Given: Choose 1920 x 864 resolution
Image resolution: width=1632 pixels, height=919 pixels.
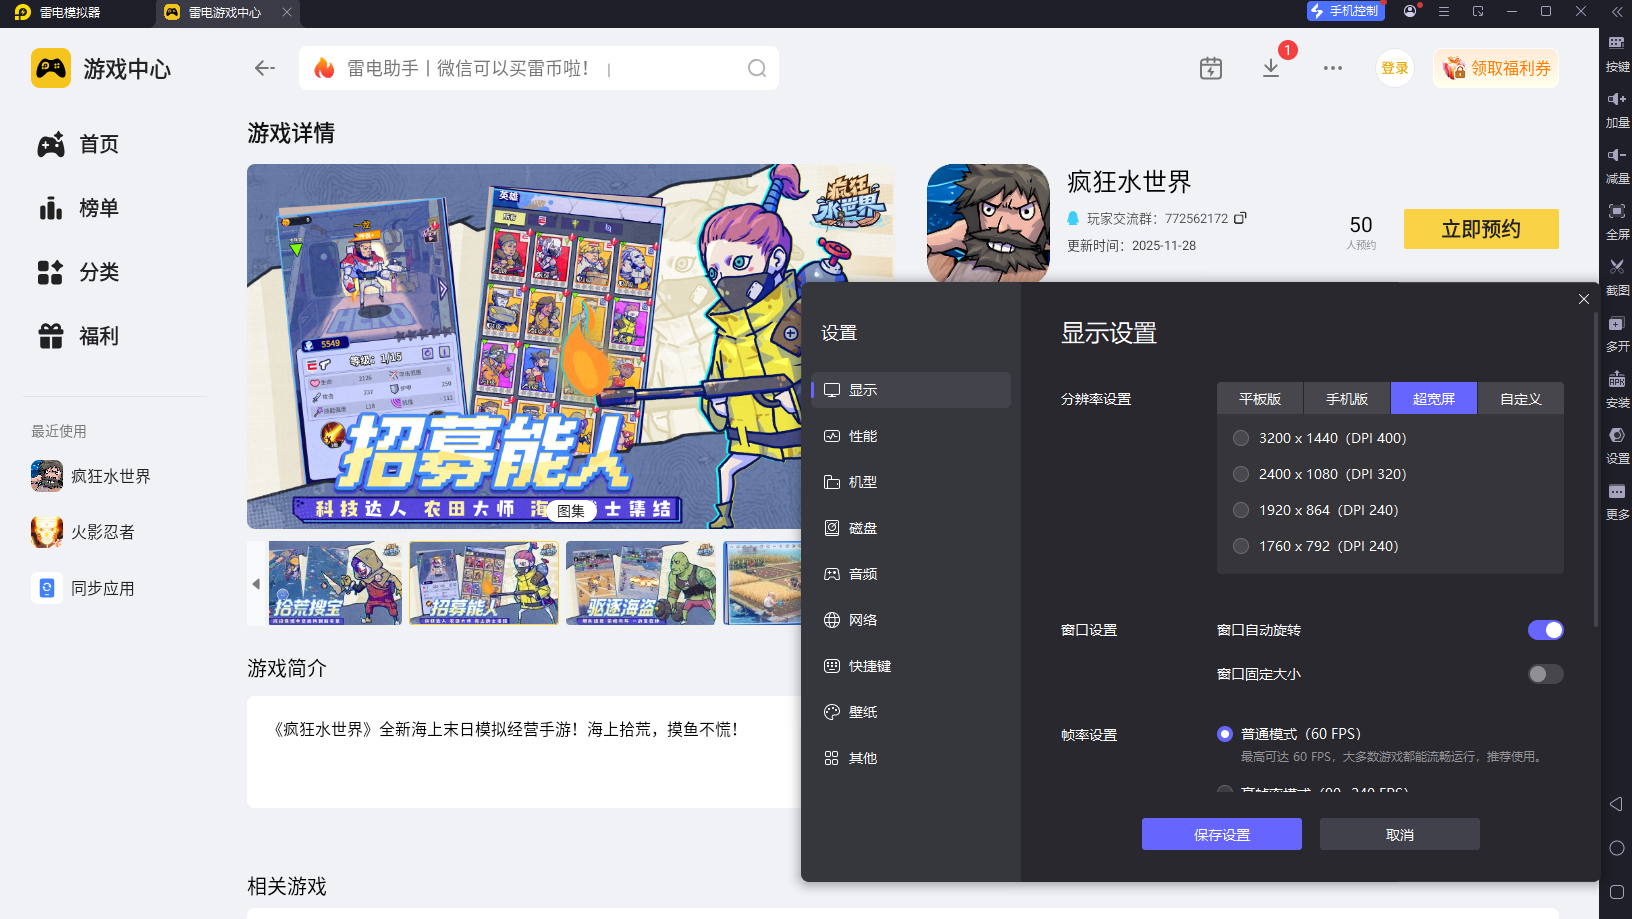Looking at the screenshot, I should coord(1241,510).
